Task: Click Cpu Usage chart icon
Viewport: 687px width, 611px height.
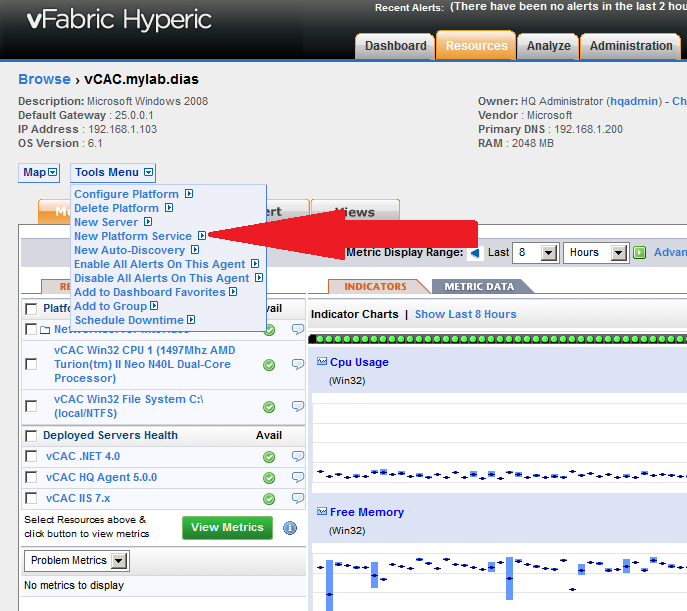Action: (x=322, y=361)
